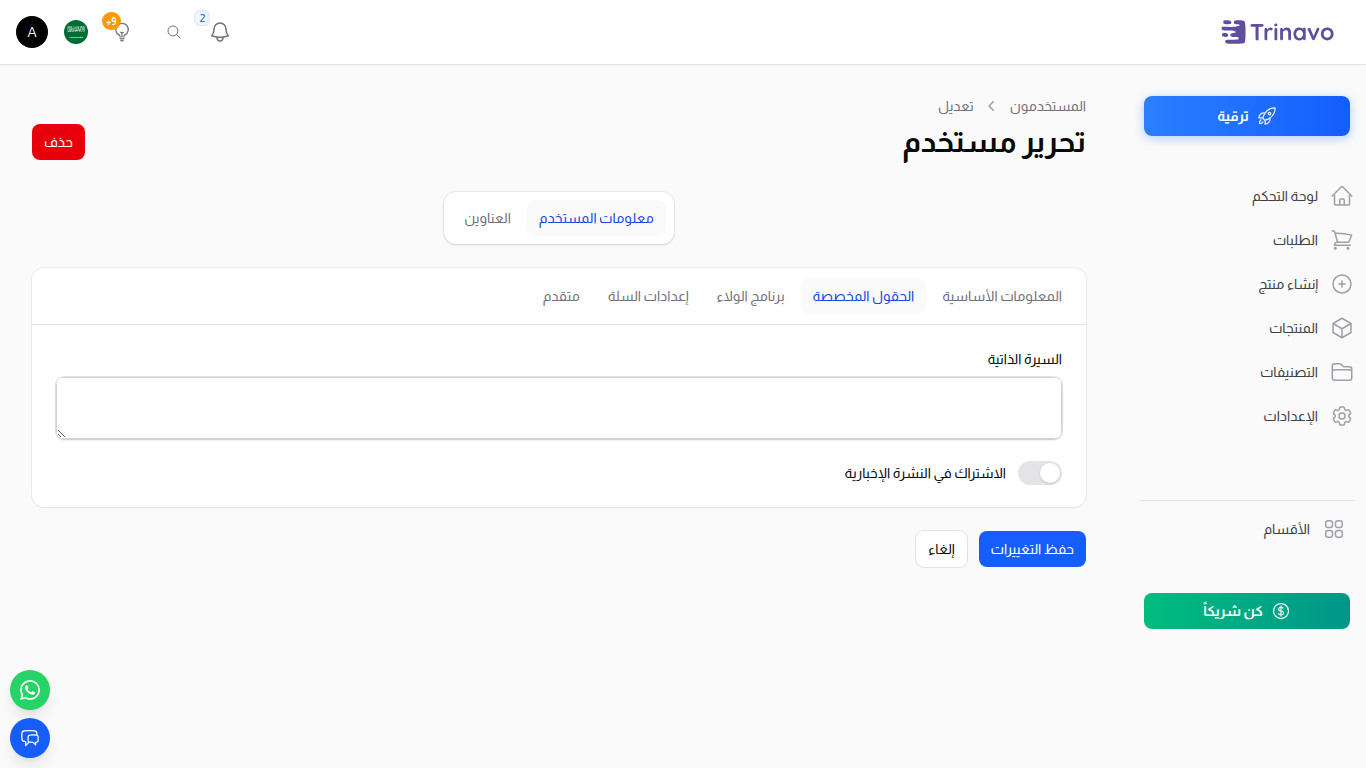Click the search magnifier icon
The image size is (1366, 768).
[x=174, y=32]
